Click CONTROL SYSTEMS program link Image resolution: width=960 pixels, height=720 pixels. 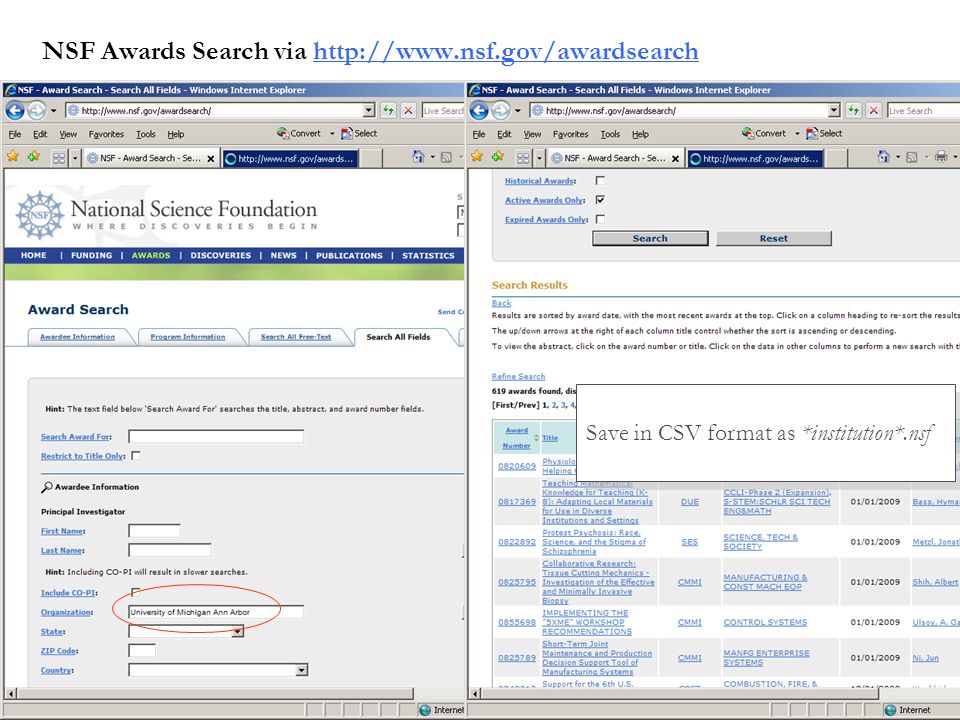(x=765, y=622)
